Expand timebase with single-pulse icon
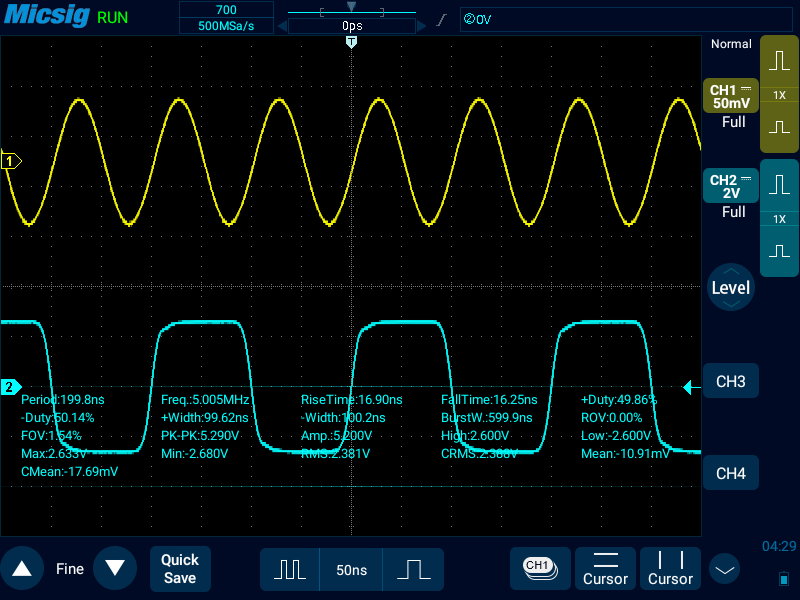This screenshot has height=600, width=800. click(413, 569)
